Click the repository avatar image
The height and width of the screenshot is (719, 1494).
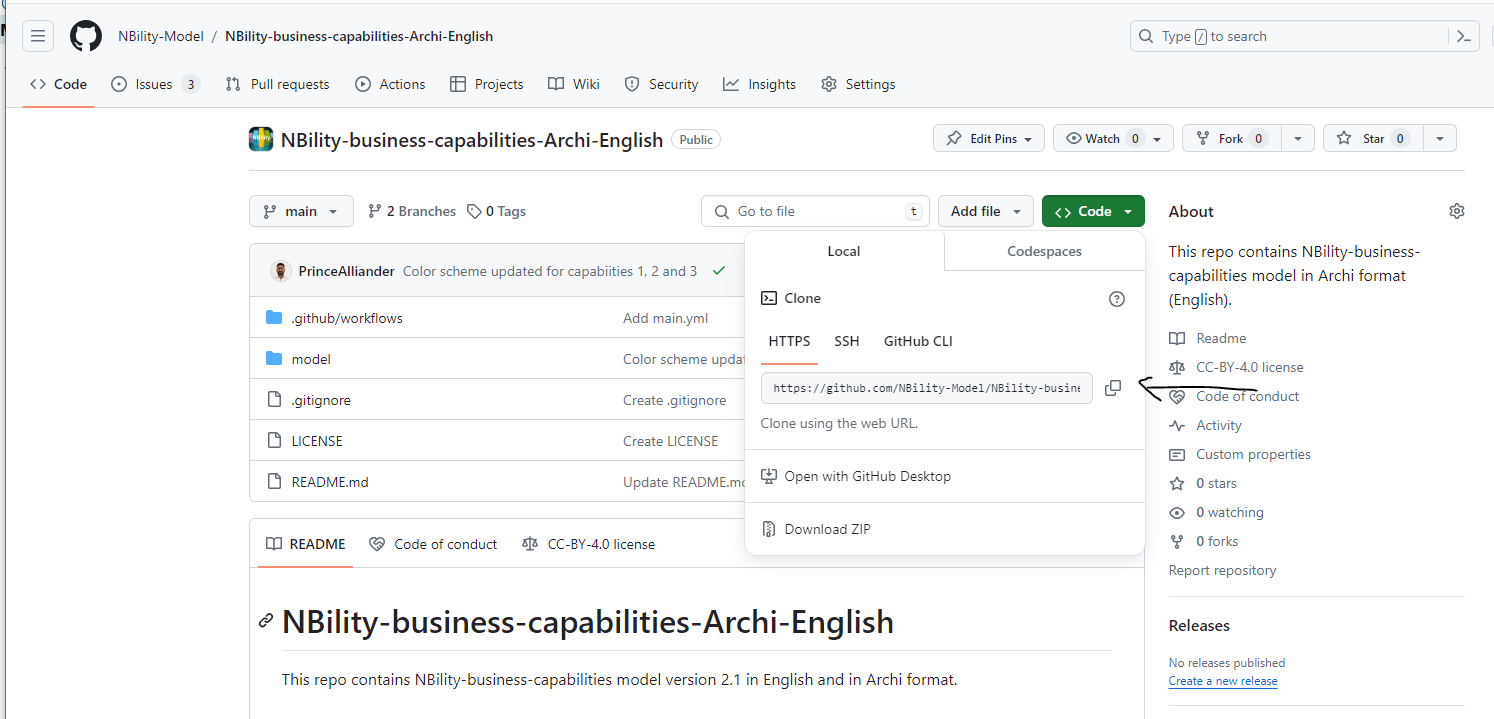tap(260, 139)
